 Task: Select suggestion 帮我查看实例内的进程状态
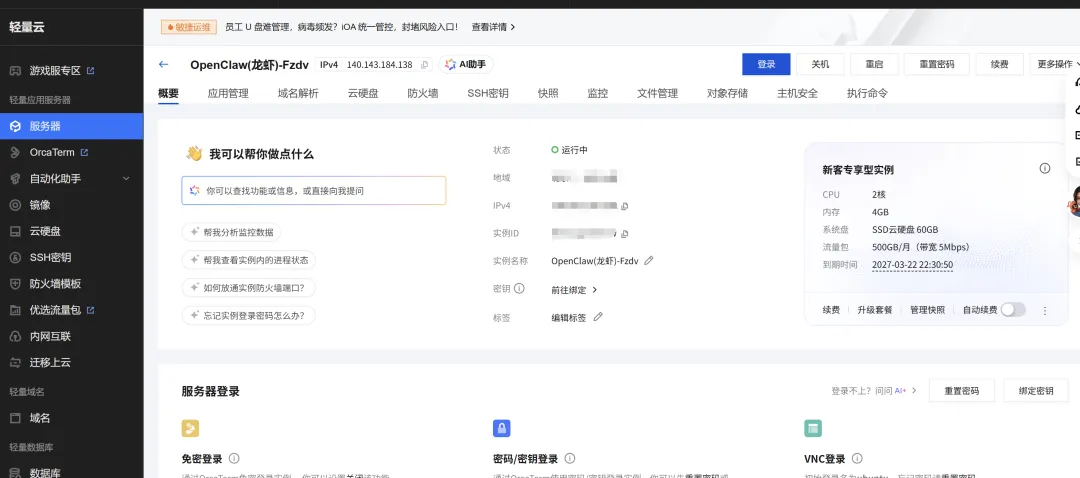[249, 260]
